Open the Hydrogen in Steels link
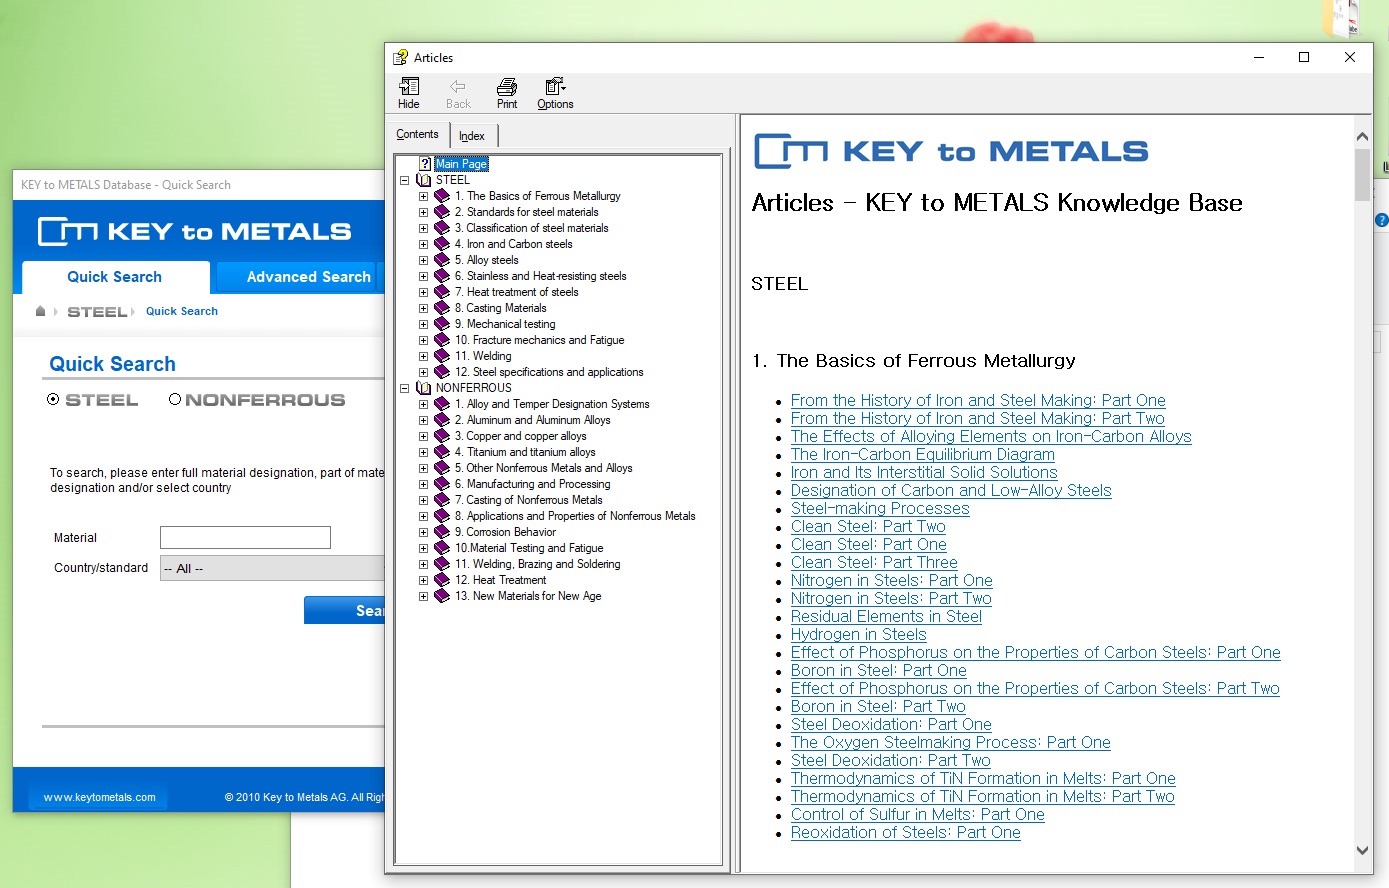Image resolution: width=1389 pixels, height=888 pixels. click(858, 635)
